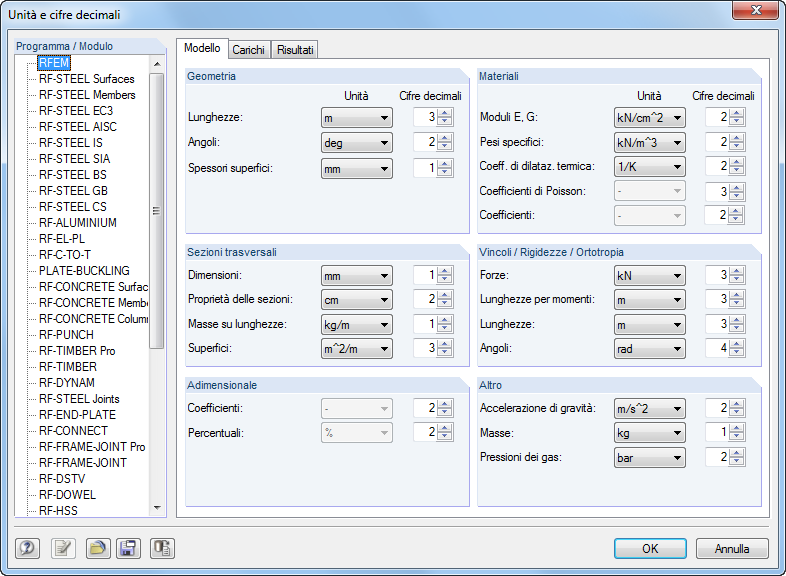
Task: Select RF-C-TO-T module
Action: [65, 255]
